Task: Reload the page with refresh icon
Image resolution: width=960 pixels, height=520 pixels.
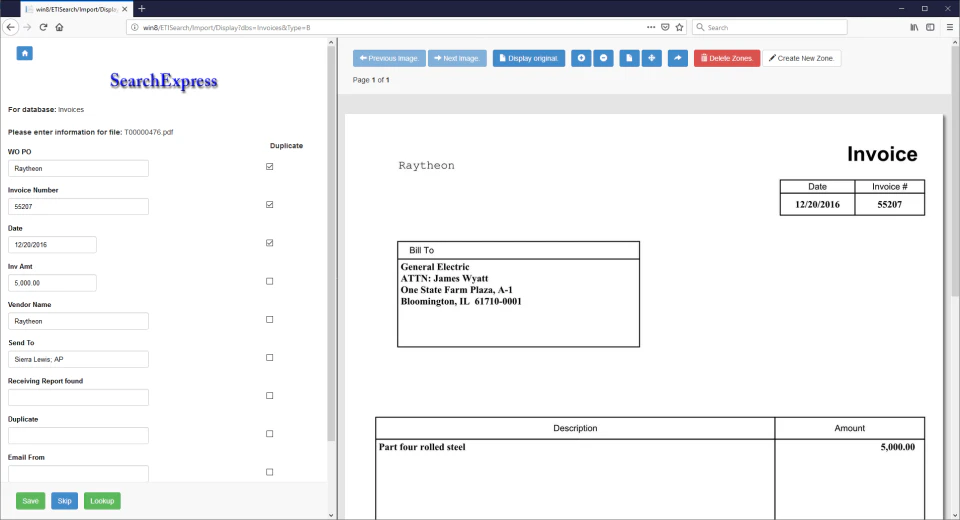Action: pos(43,27)
